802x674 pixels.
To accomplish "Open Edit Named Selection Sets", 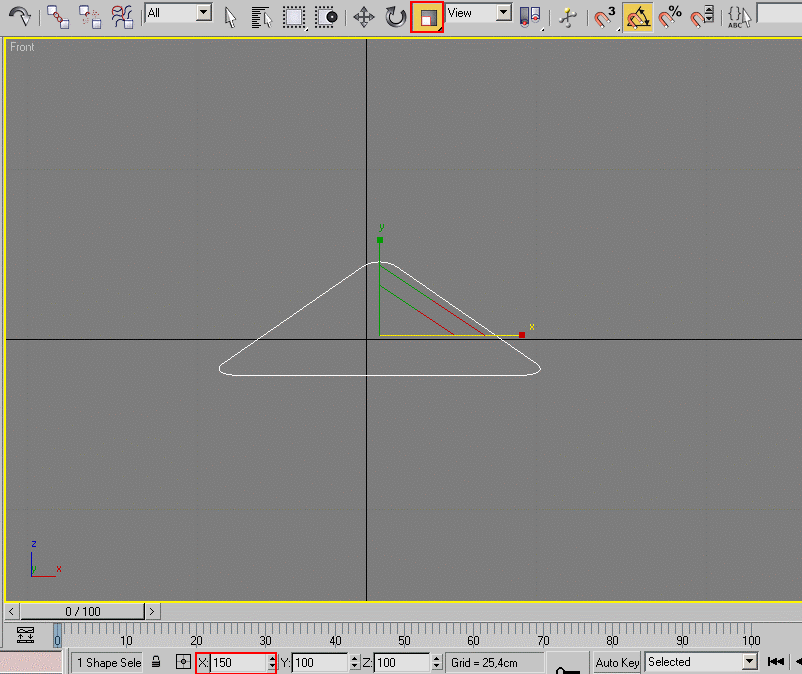I will [739, 17].
